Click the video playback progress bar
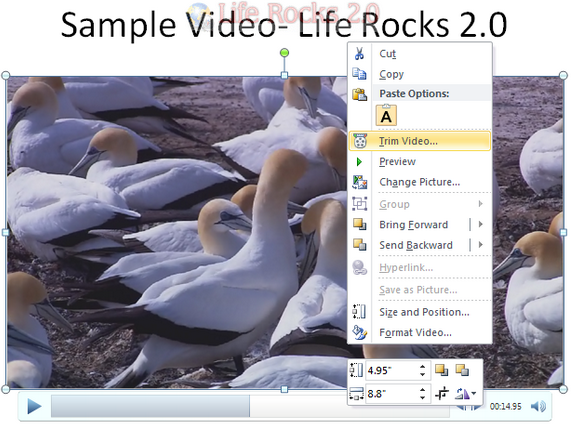The width and height of the screenshot is (571, 430). (250, 406)
